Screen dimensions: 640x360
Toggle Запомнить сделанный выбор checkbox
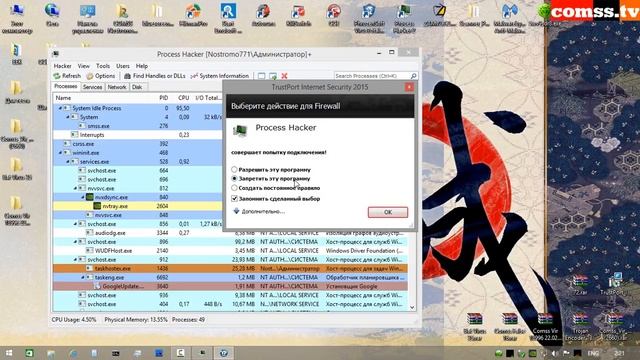[234, 198]
